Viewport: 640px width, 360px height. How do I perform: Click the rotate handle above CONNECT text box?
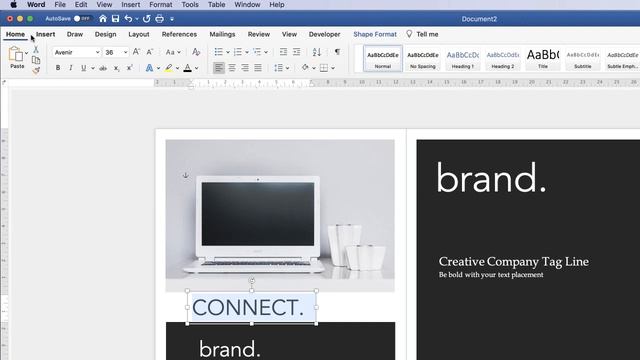point(252,280)
